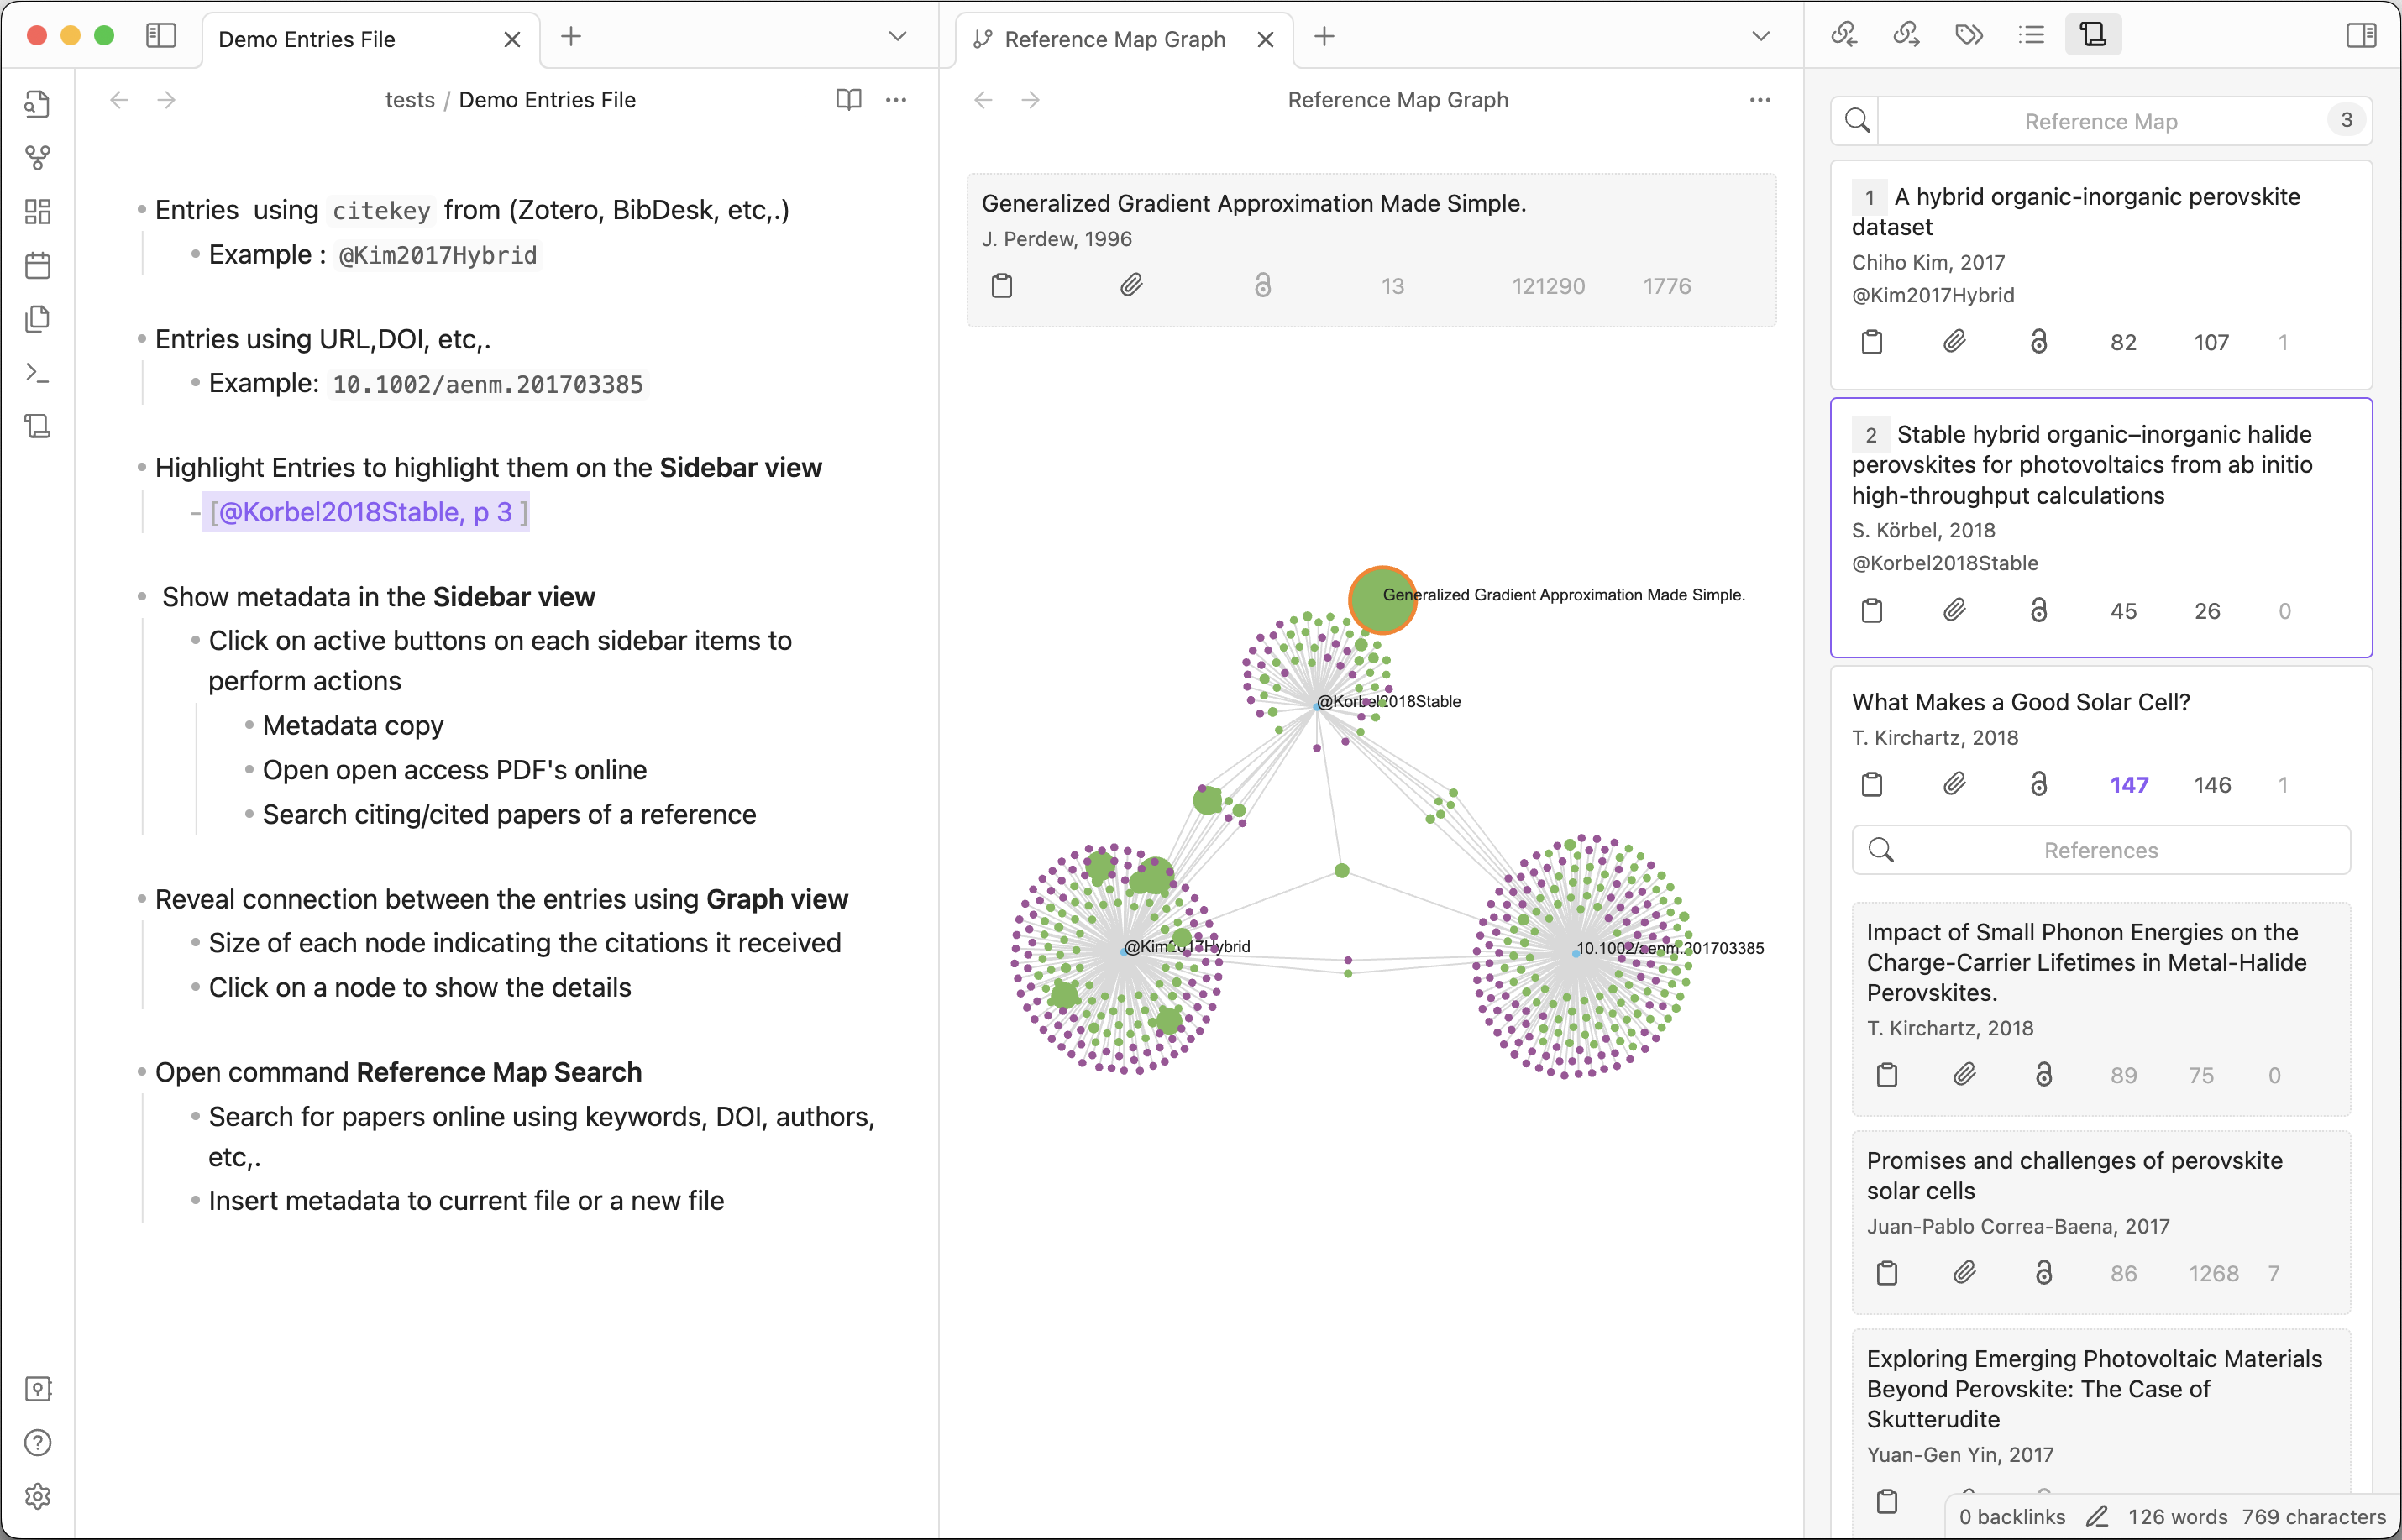Open daily note calendar icon
The height and width of the screenshot is (1540, 2402).
click(38, 265)
